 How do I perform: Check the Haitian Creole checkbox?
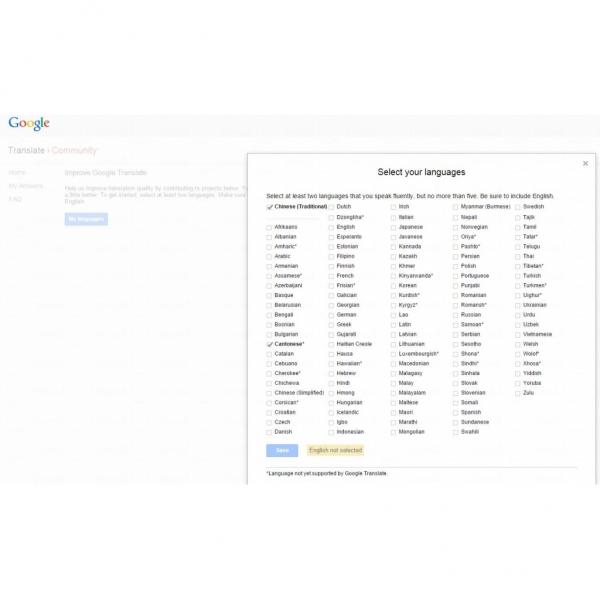coord(331,344)
